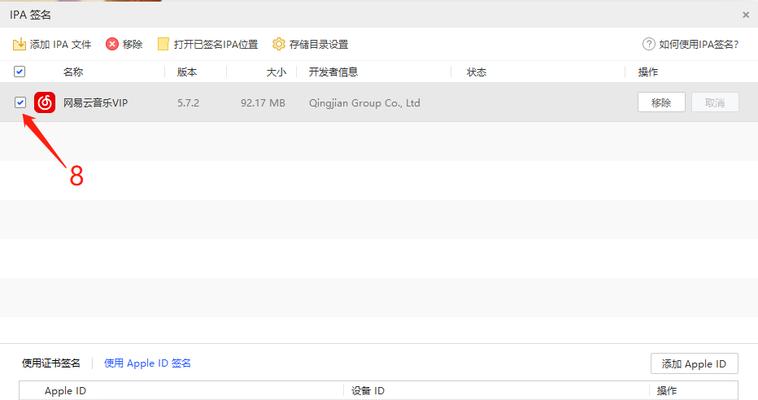
Task: Click the Add IPA file toolbar icon
Action: [x=19, y=44]
